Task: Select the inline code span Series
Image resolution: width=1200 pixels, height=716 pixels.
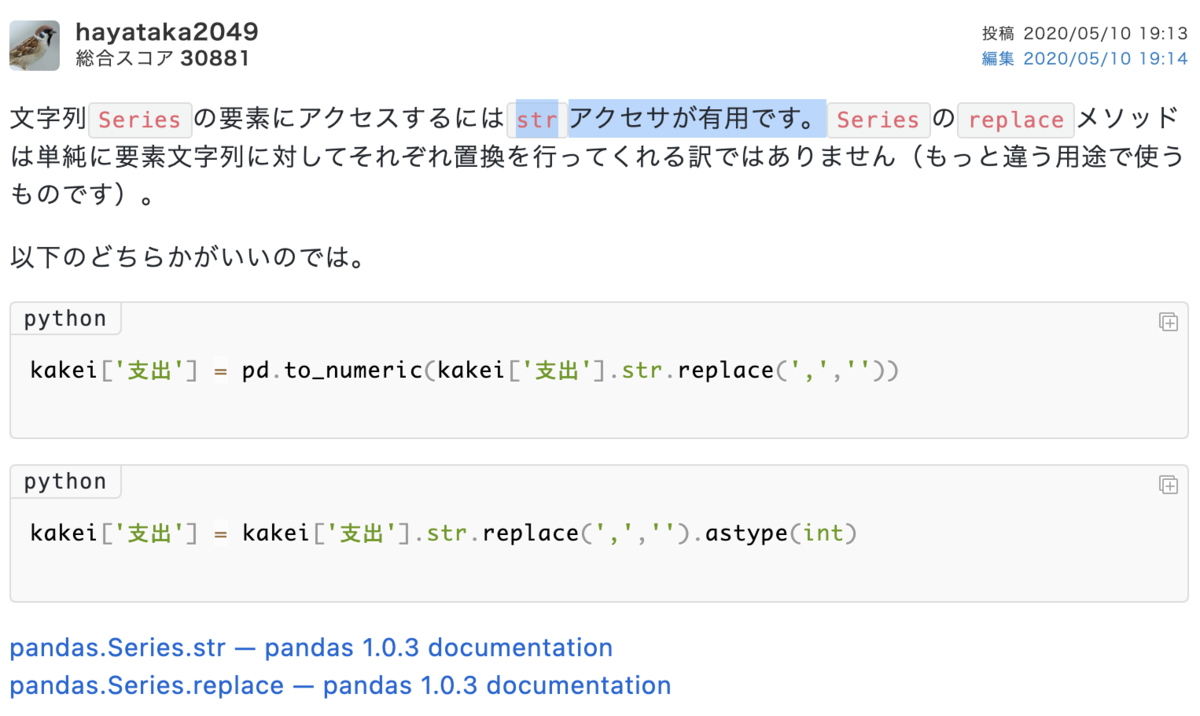Action: click(140, 120)
